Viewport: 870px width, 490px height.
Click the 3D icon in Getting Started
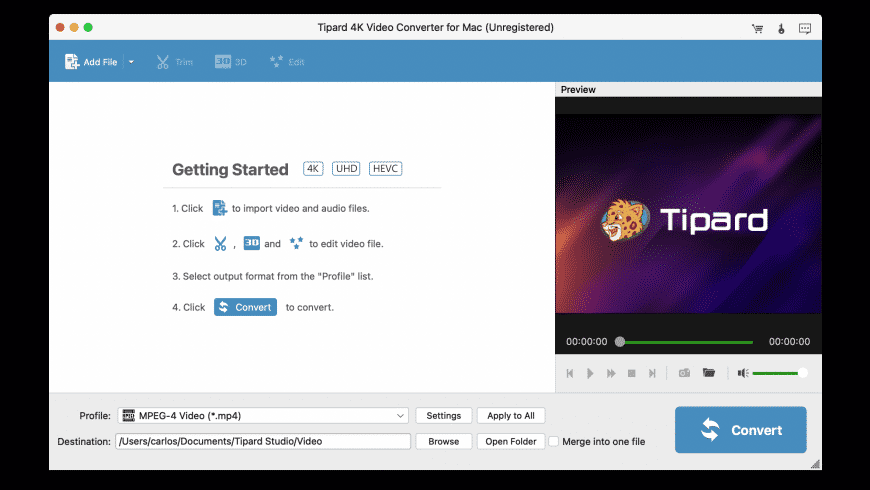click(251, 243)
